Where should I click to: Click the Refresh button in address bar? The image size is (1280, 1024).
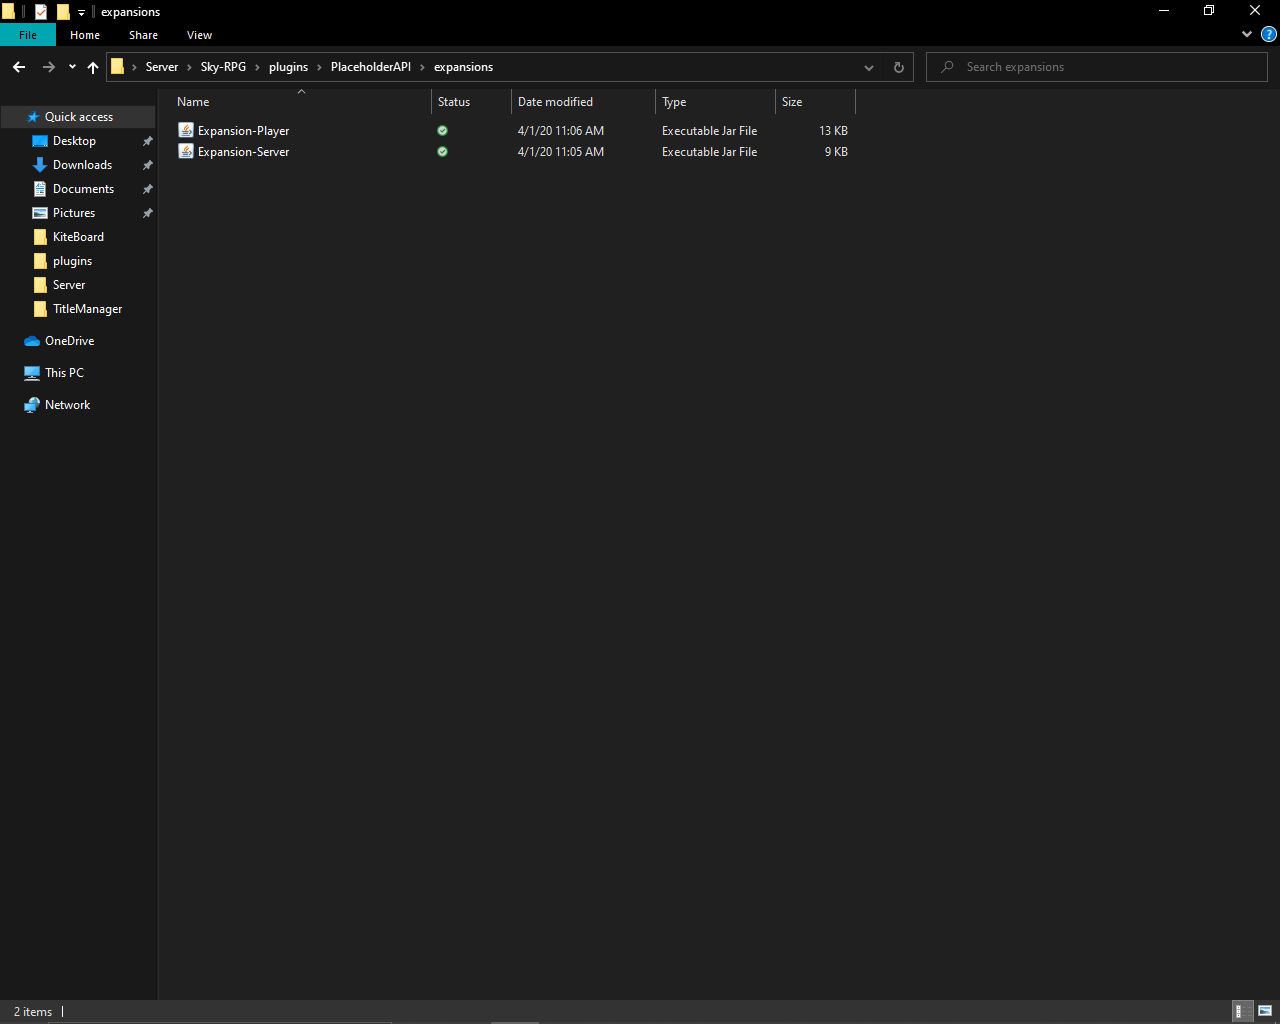click(x=898, y=67)
